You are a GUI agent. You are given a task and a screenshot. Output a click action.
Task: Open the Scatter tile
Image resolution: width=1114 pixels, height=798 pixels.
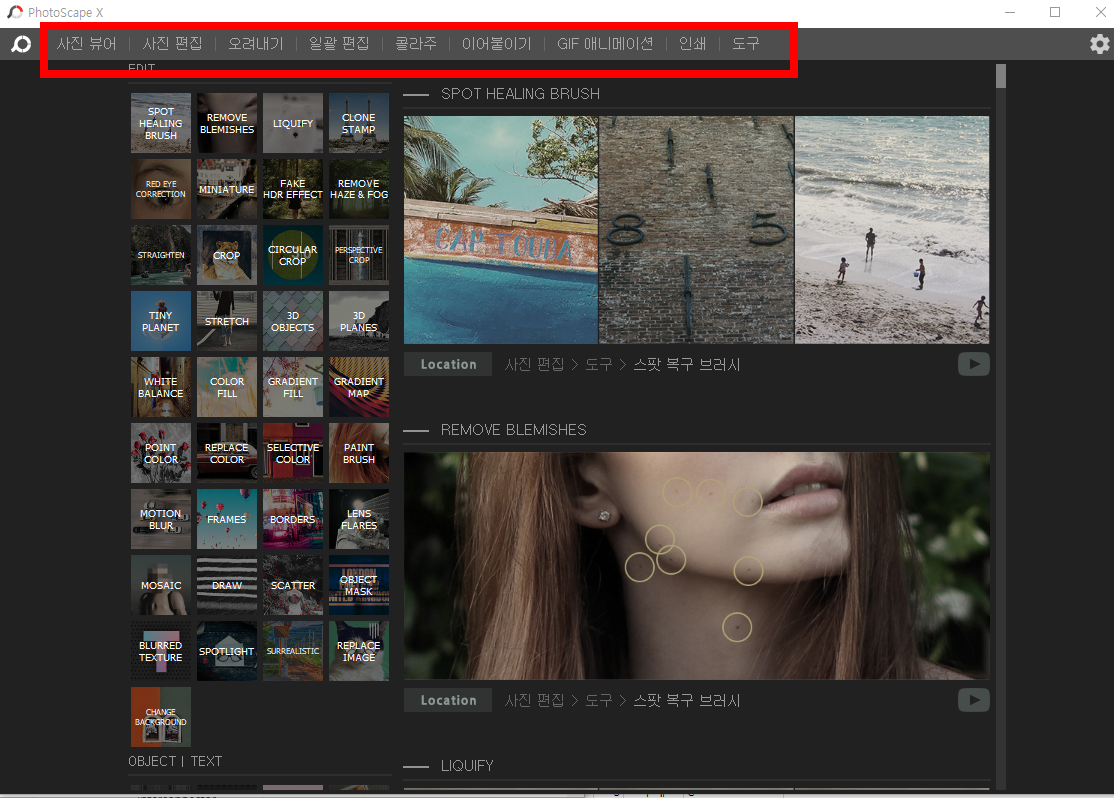293,586
